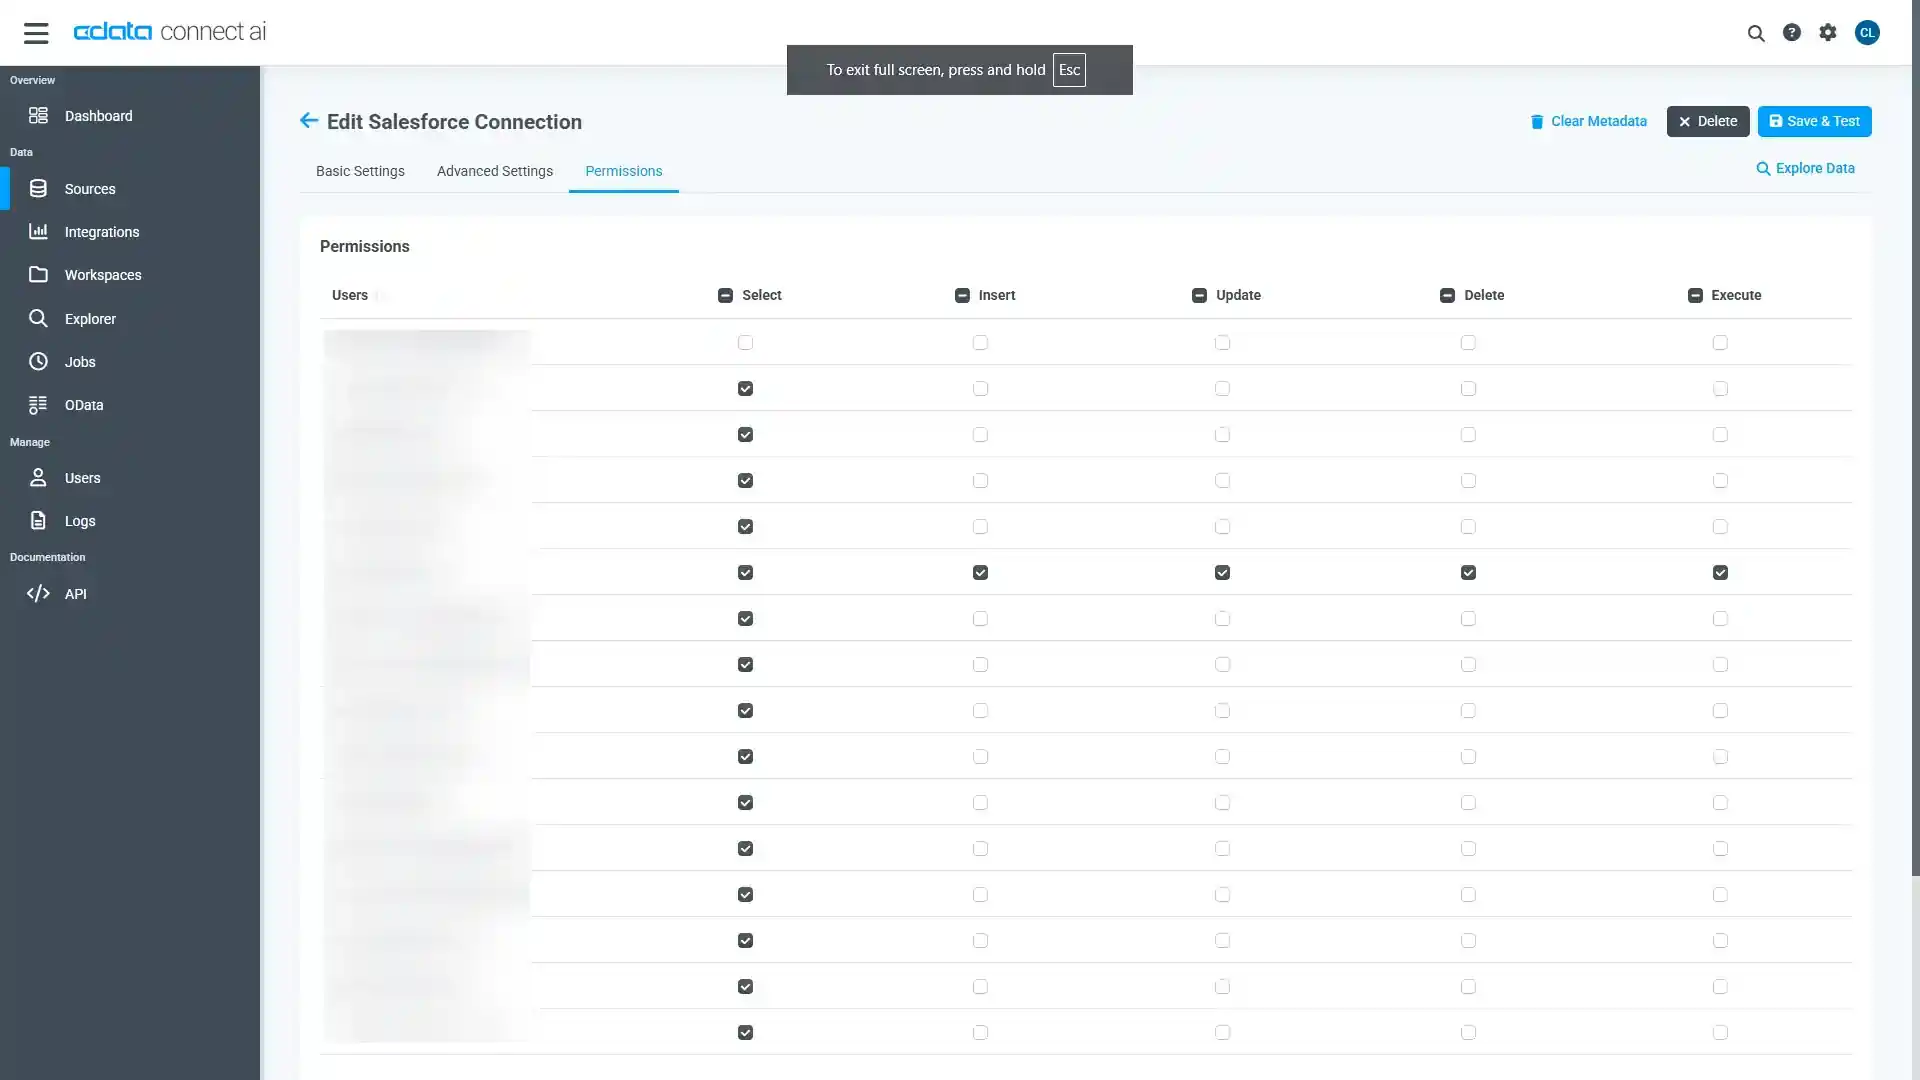Click the search magnifier icon in header
This screenshot has width=1920, height=1080.
[1755, 33]
